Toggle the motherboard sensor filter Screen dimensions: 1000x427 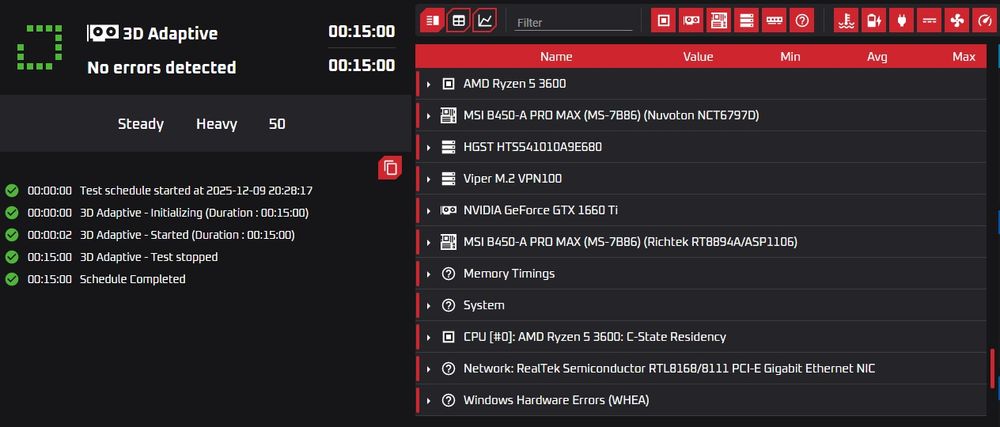[719, 21]
